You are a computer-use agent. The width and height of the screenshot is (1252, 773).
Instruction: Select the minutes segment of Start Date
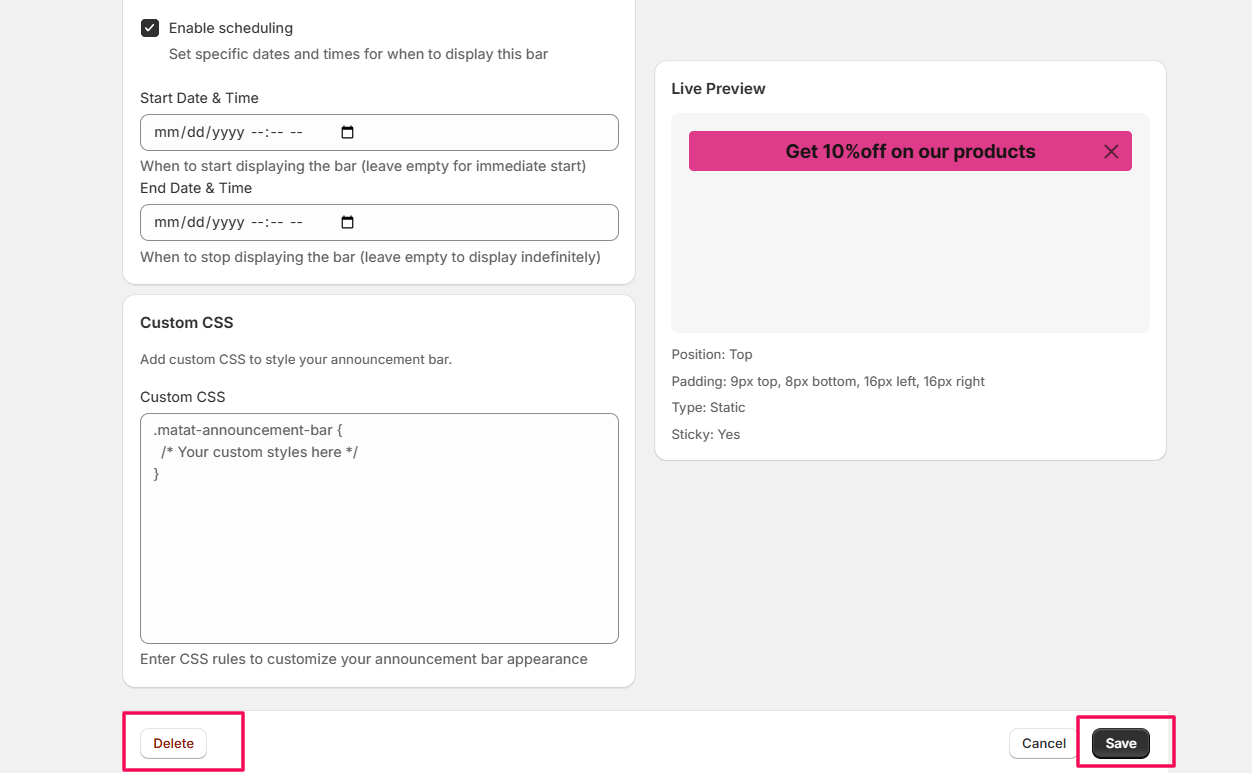click(x=277, y=132)
